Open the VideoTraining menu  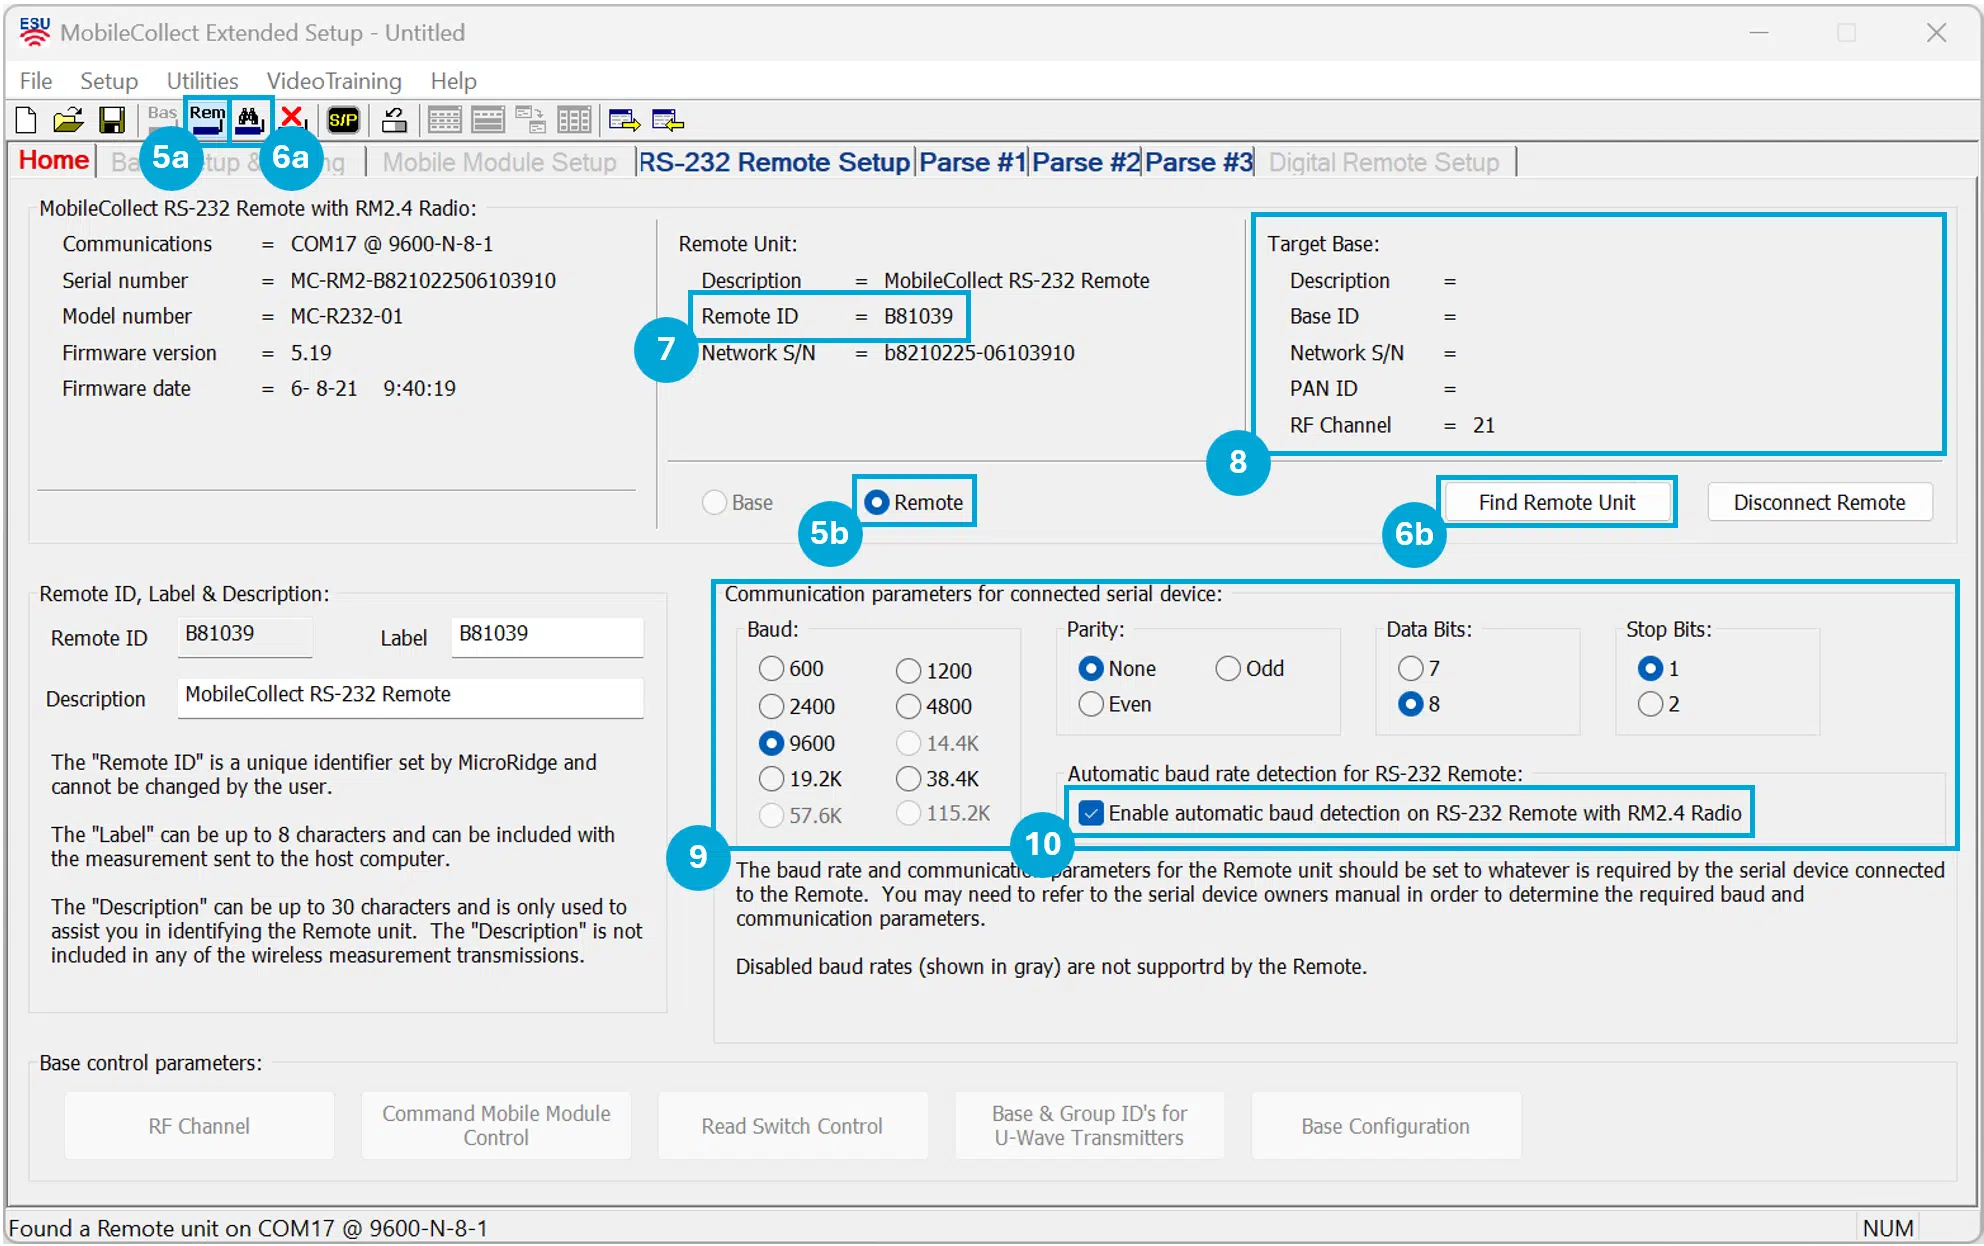pos(334,81)
